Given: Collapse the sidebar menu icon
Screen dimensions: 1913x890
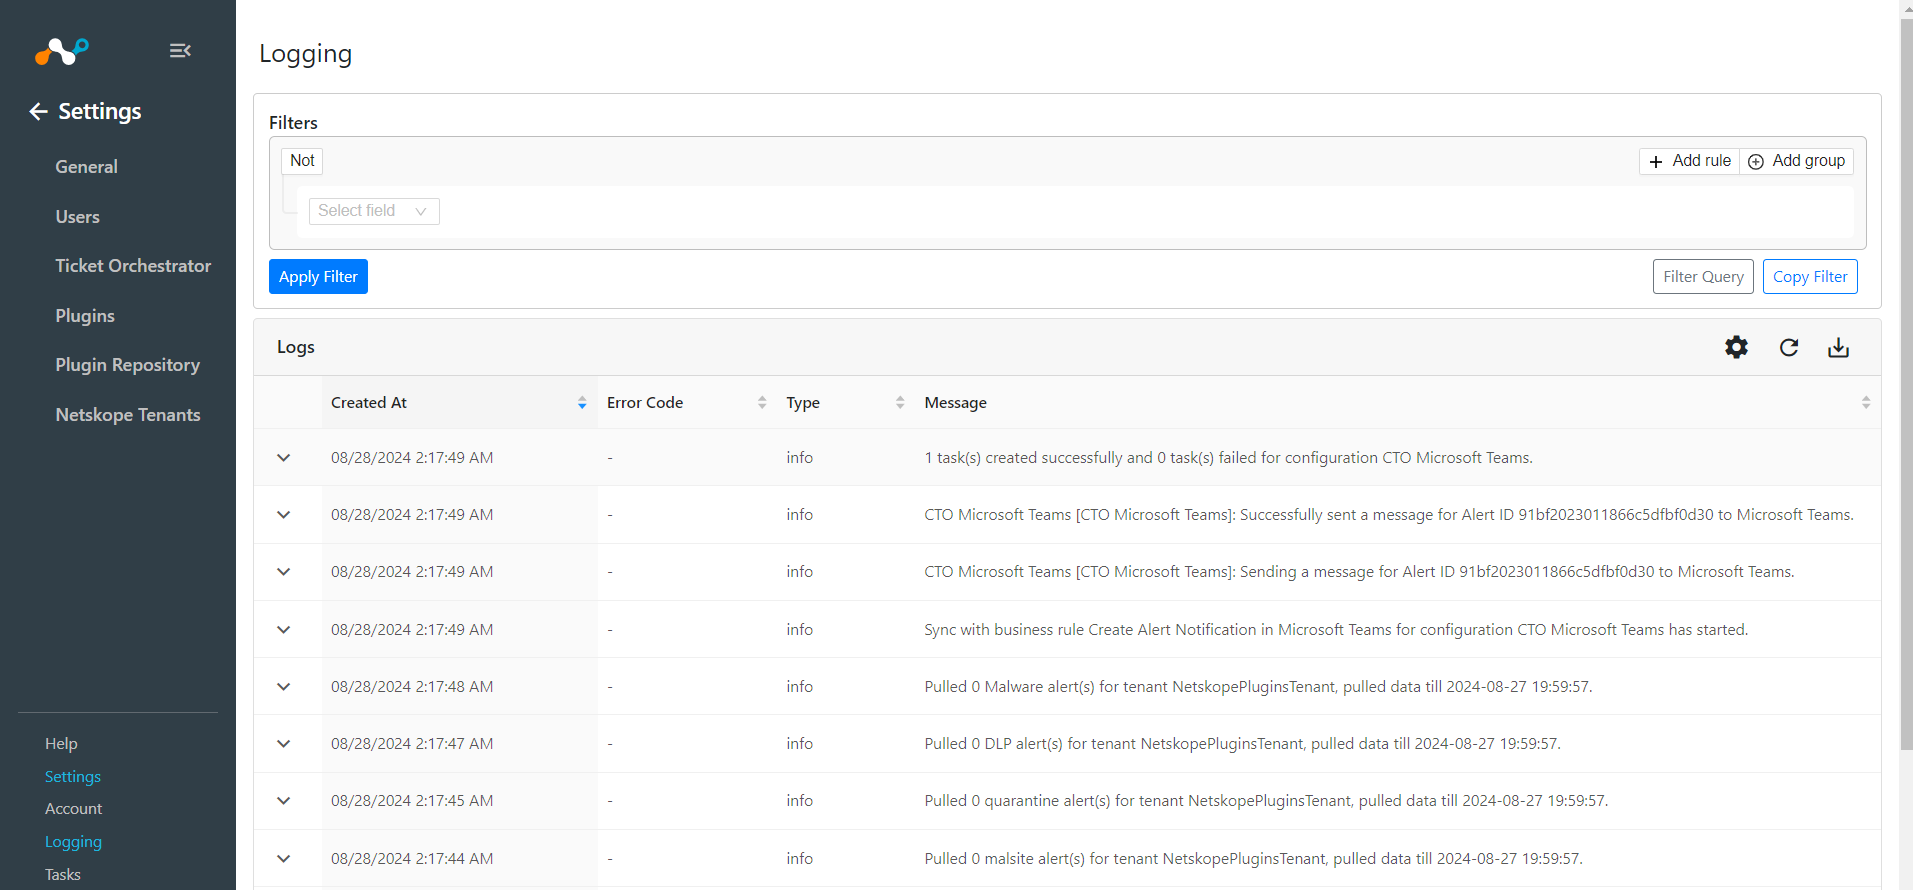Looking at the screenshot, I should pos(180,51).
